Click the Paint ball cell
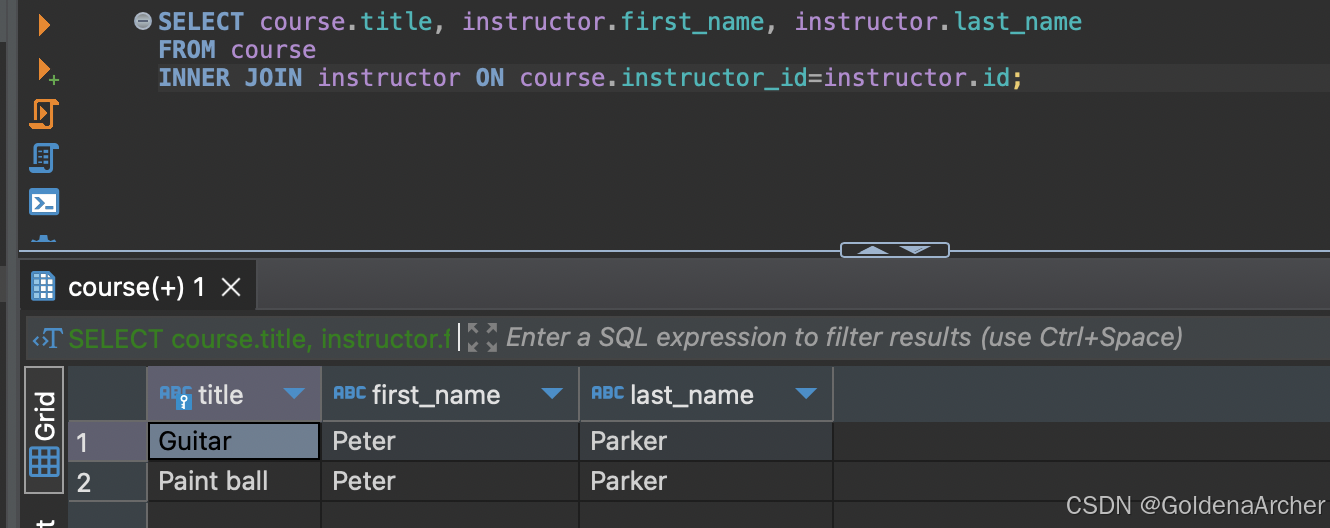The image size is (1330, 528). pyautogui.click(x=234, y=481)
